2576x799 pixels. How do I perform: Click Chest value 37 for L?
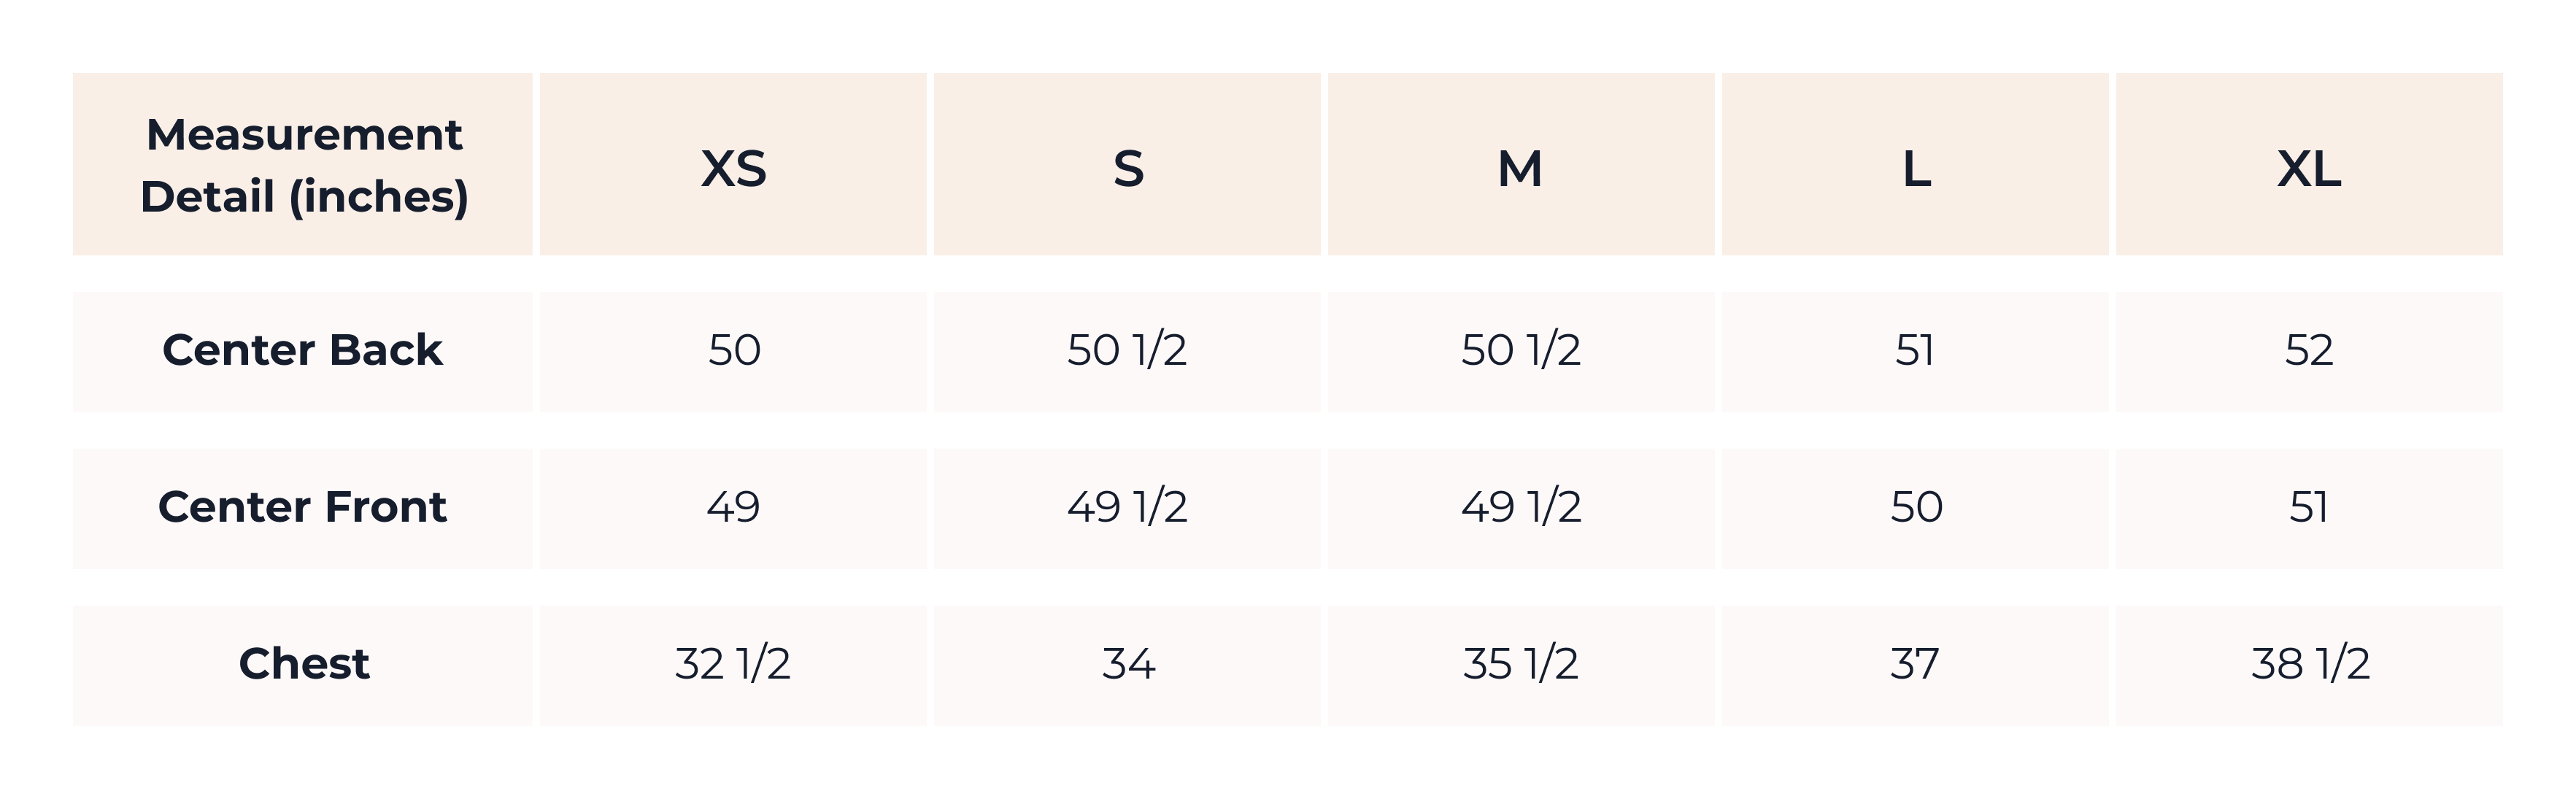1915,665
